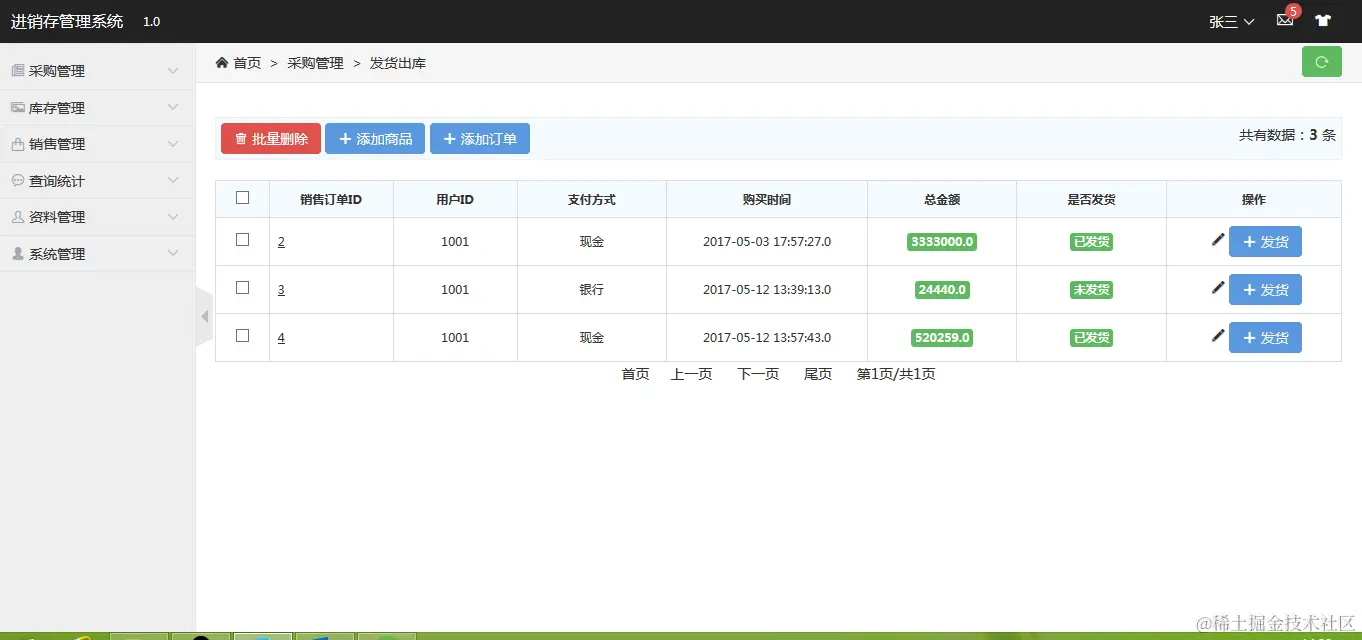Click edit pencil icon for order 3

1217,287
